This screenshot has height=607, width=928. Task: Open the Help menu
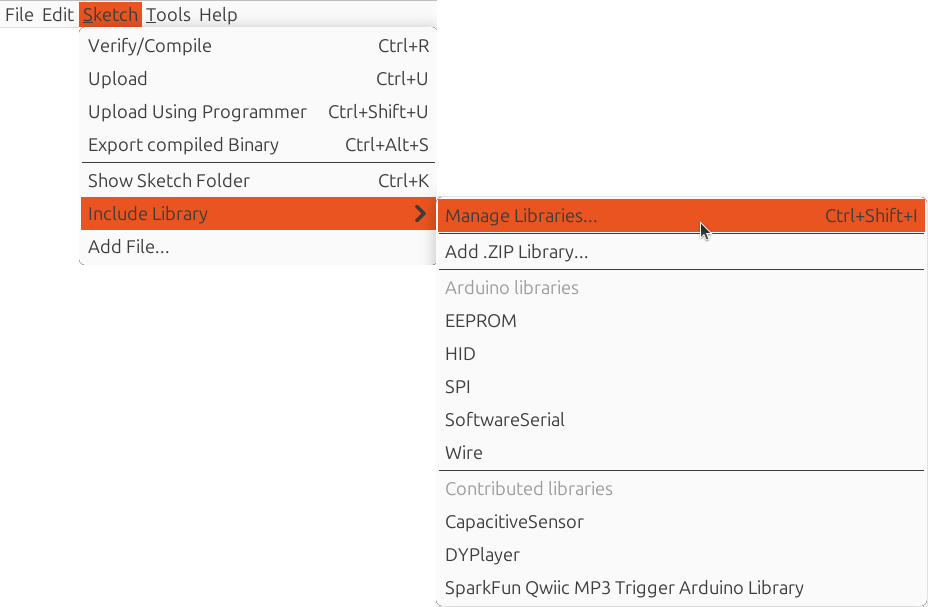click(218, 15)
